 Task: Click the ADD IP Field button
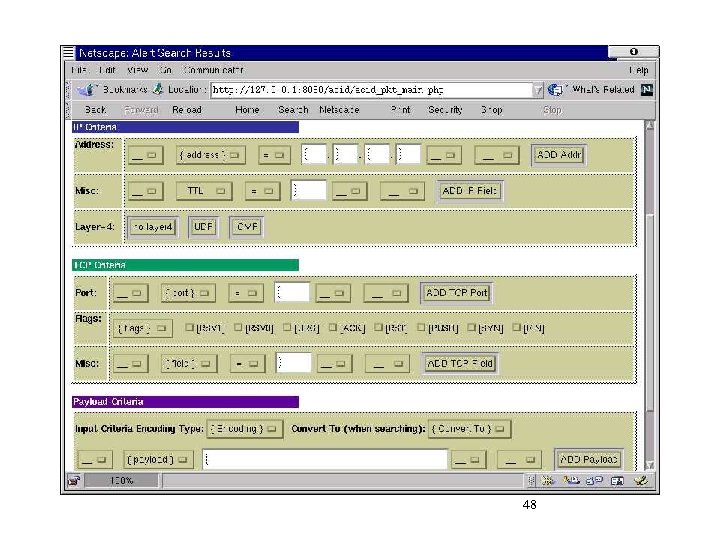coord(469,191)
